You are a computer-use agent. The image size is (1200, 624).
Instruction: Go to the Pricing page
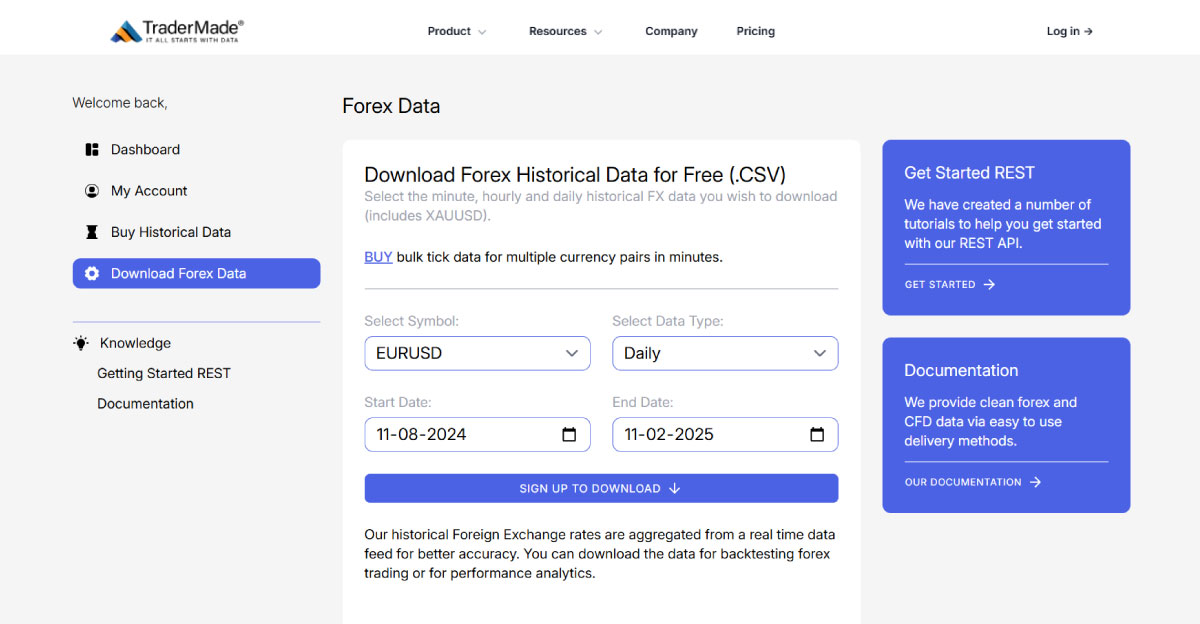[756, 32]
